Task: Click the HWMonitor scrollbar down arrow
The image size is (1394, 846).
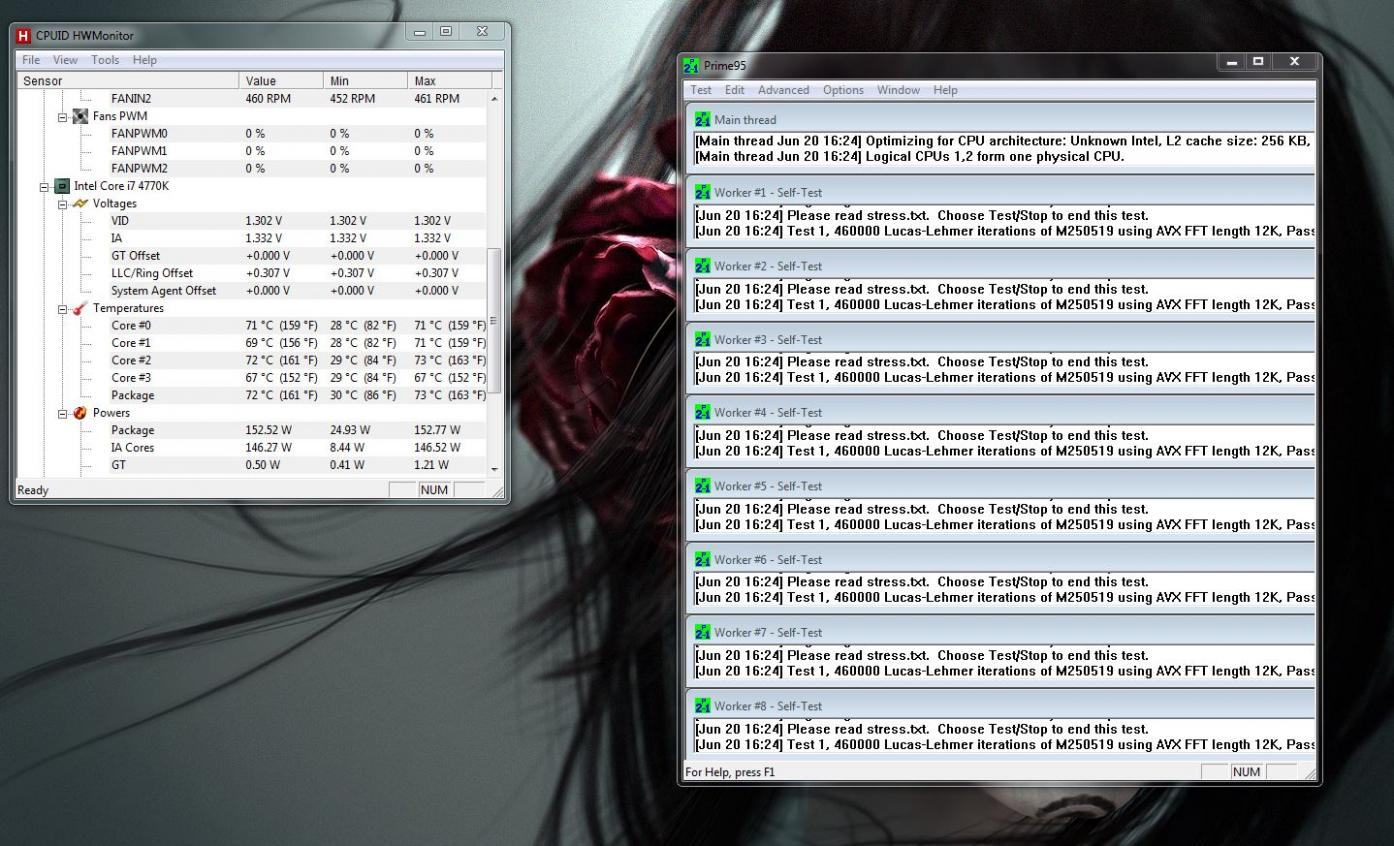Action: [494, 469]
